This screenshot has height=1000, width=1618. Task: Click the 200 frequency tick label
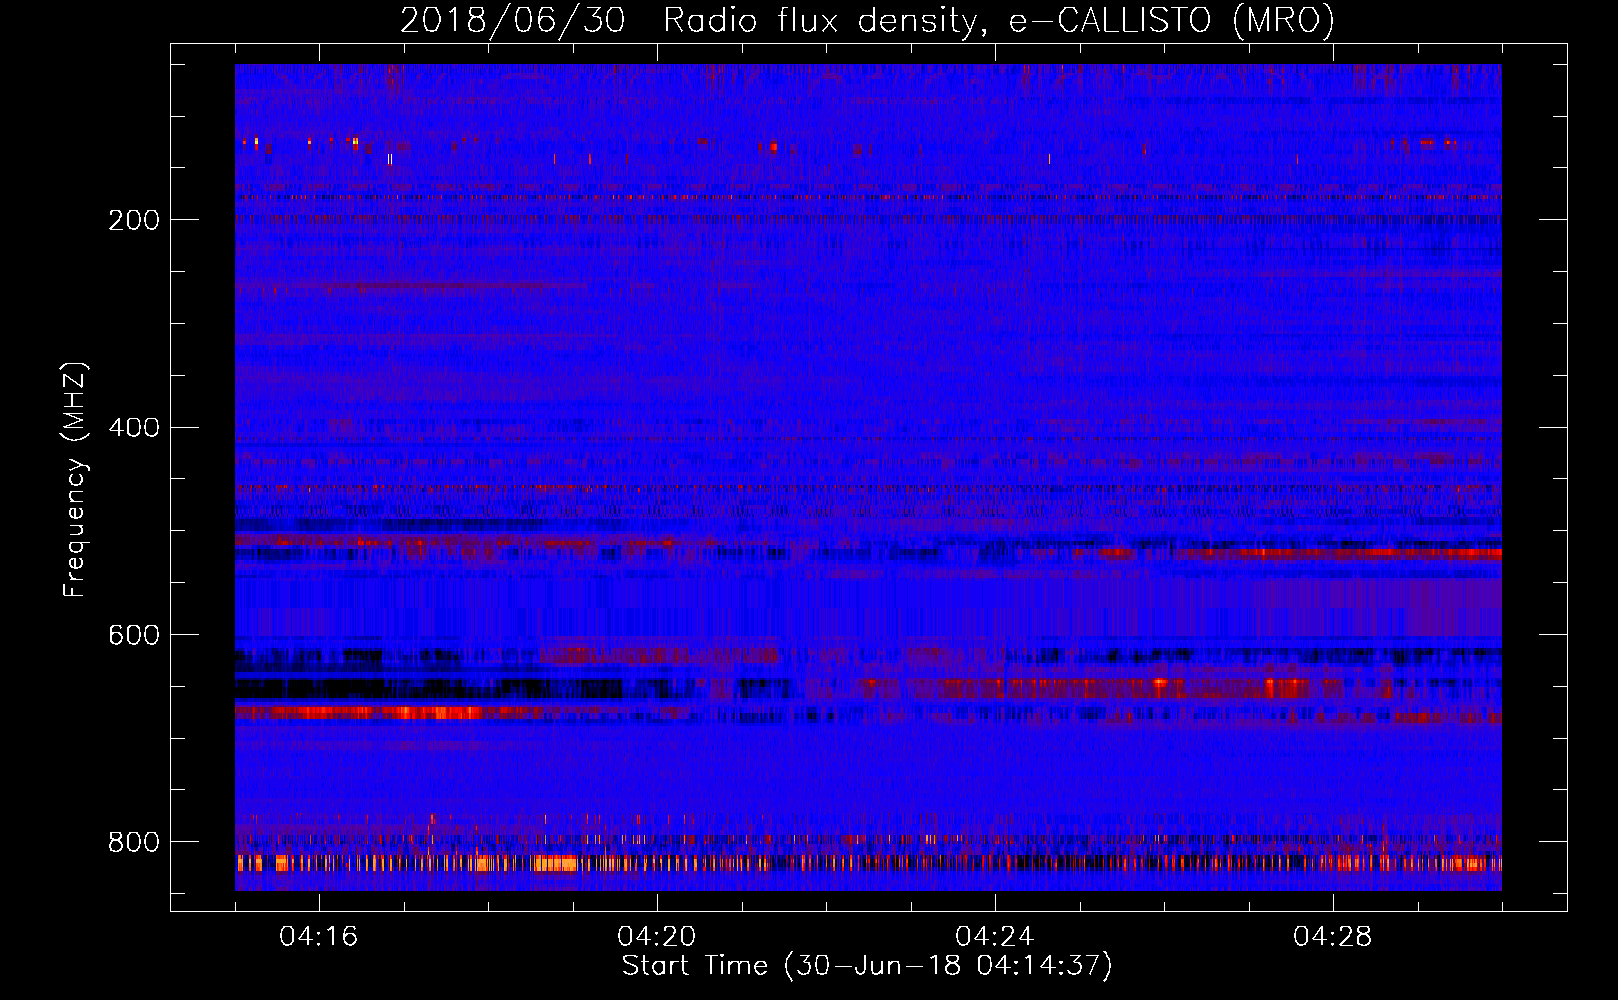(x=134, y=220)
